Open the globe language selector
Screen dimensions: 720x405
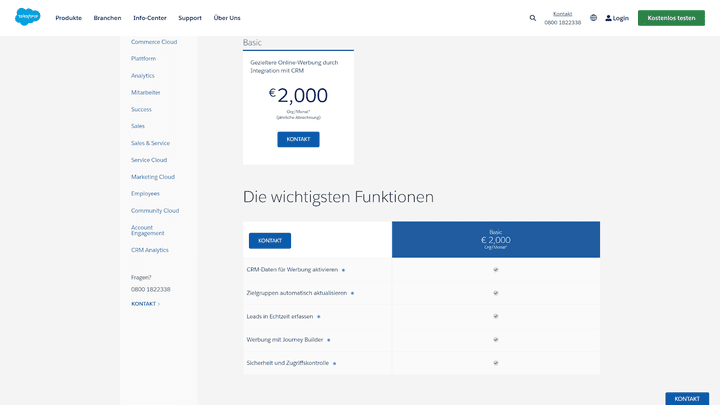(593, 18)
